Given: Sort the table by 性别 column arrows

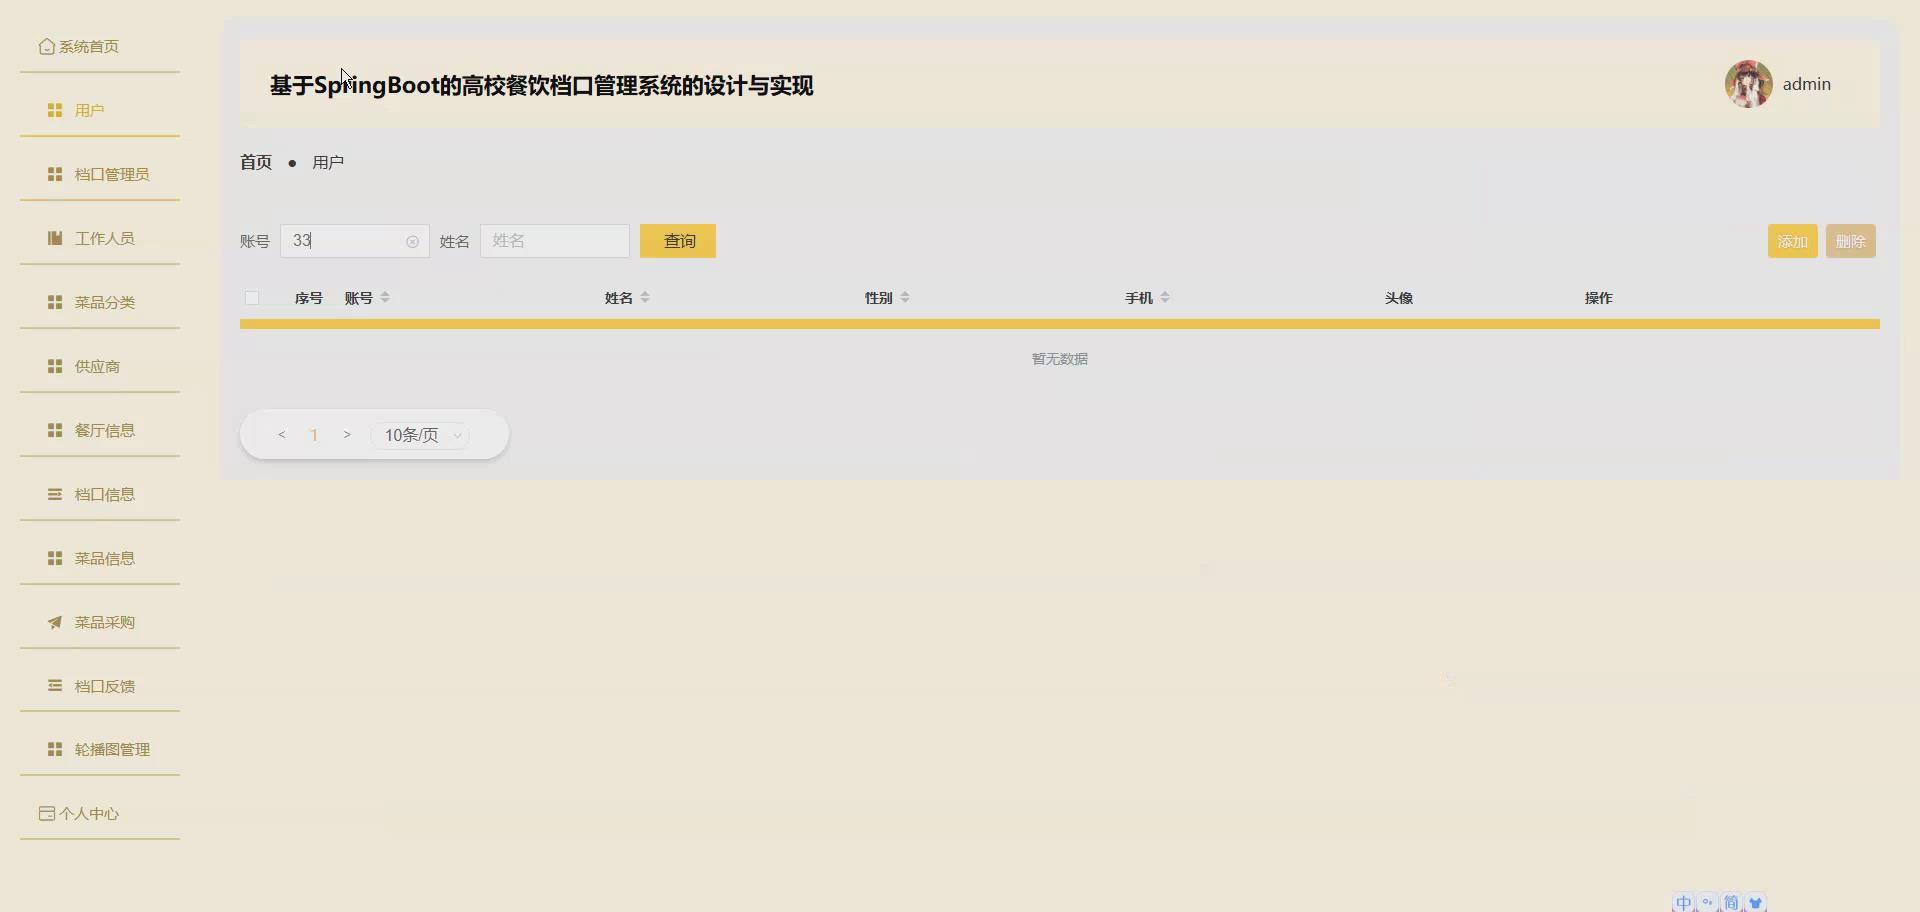Looking at the screenshot, I should [x=905, y=297].
